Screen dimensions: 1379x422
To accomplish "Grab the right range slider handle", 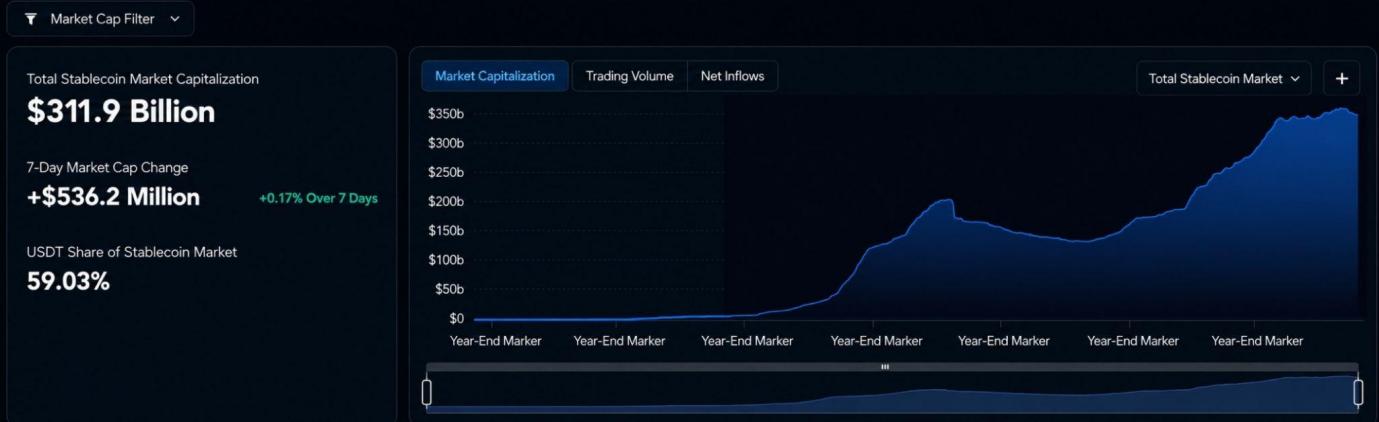I will (x=1358, y=392).
